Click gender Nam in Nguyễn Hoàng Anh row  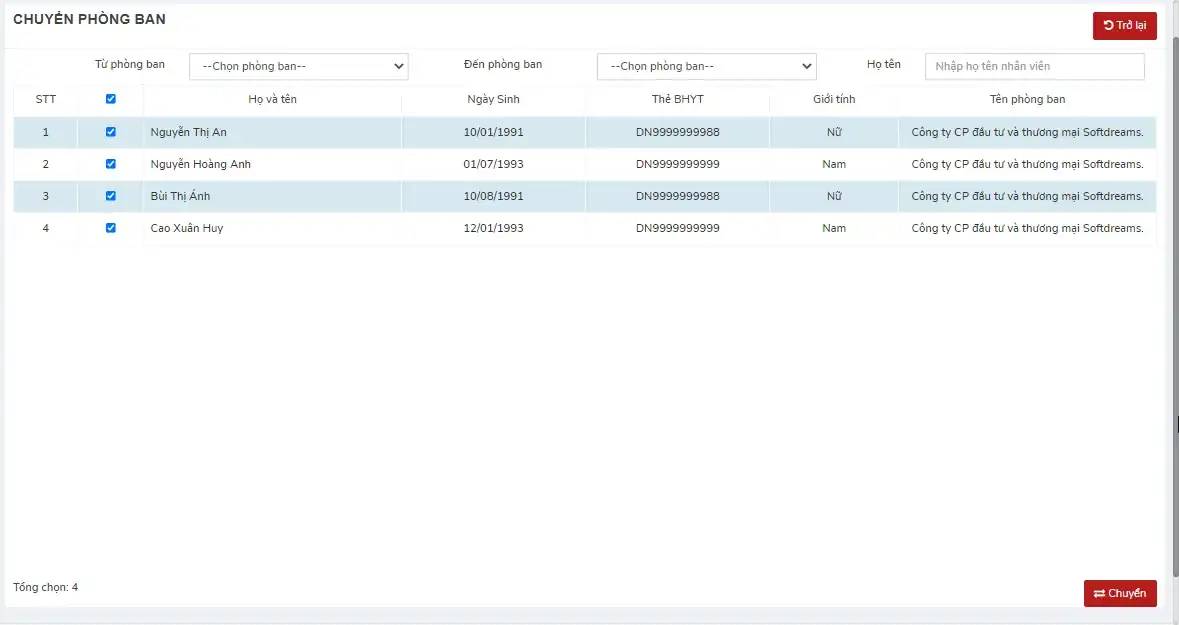click(834, 164)
